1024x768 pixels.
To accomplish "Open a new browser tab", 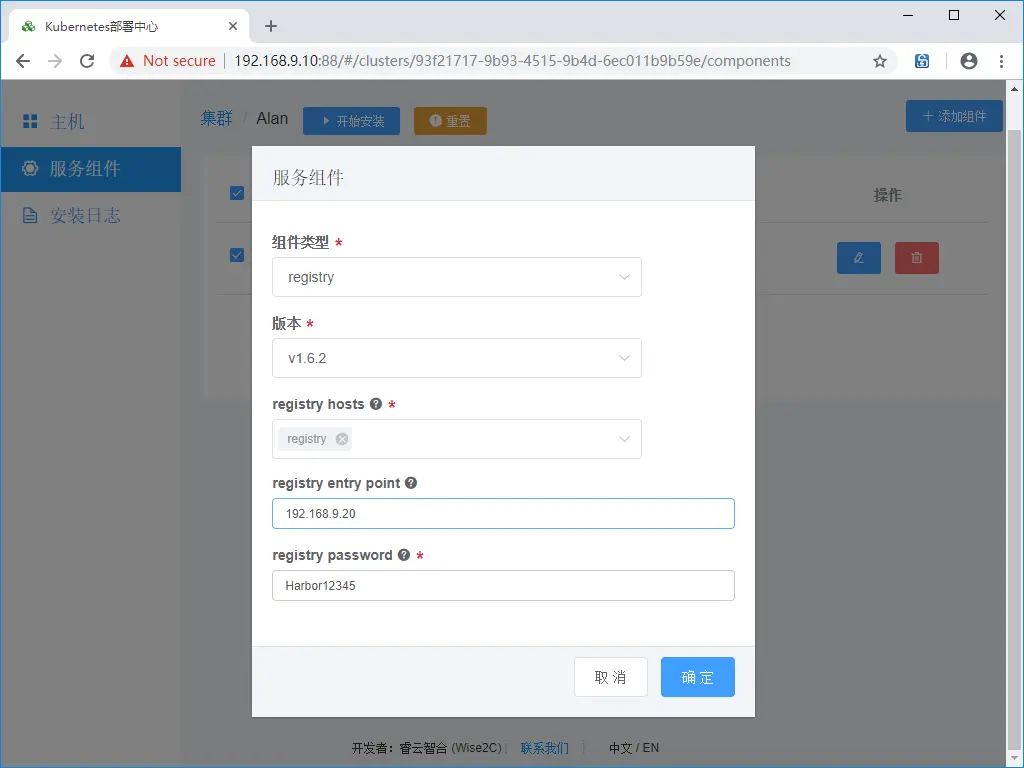I will (271, 26).
